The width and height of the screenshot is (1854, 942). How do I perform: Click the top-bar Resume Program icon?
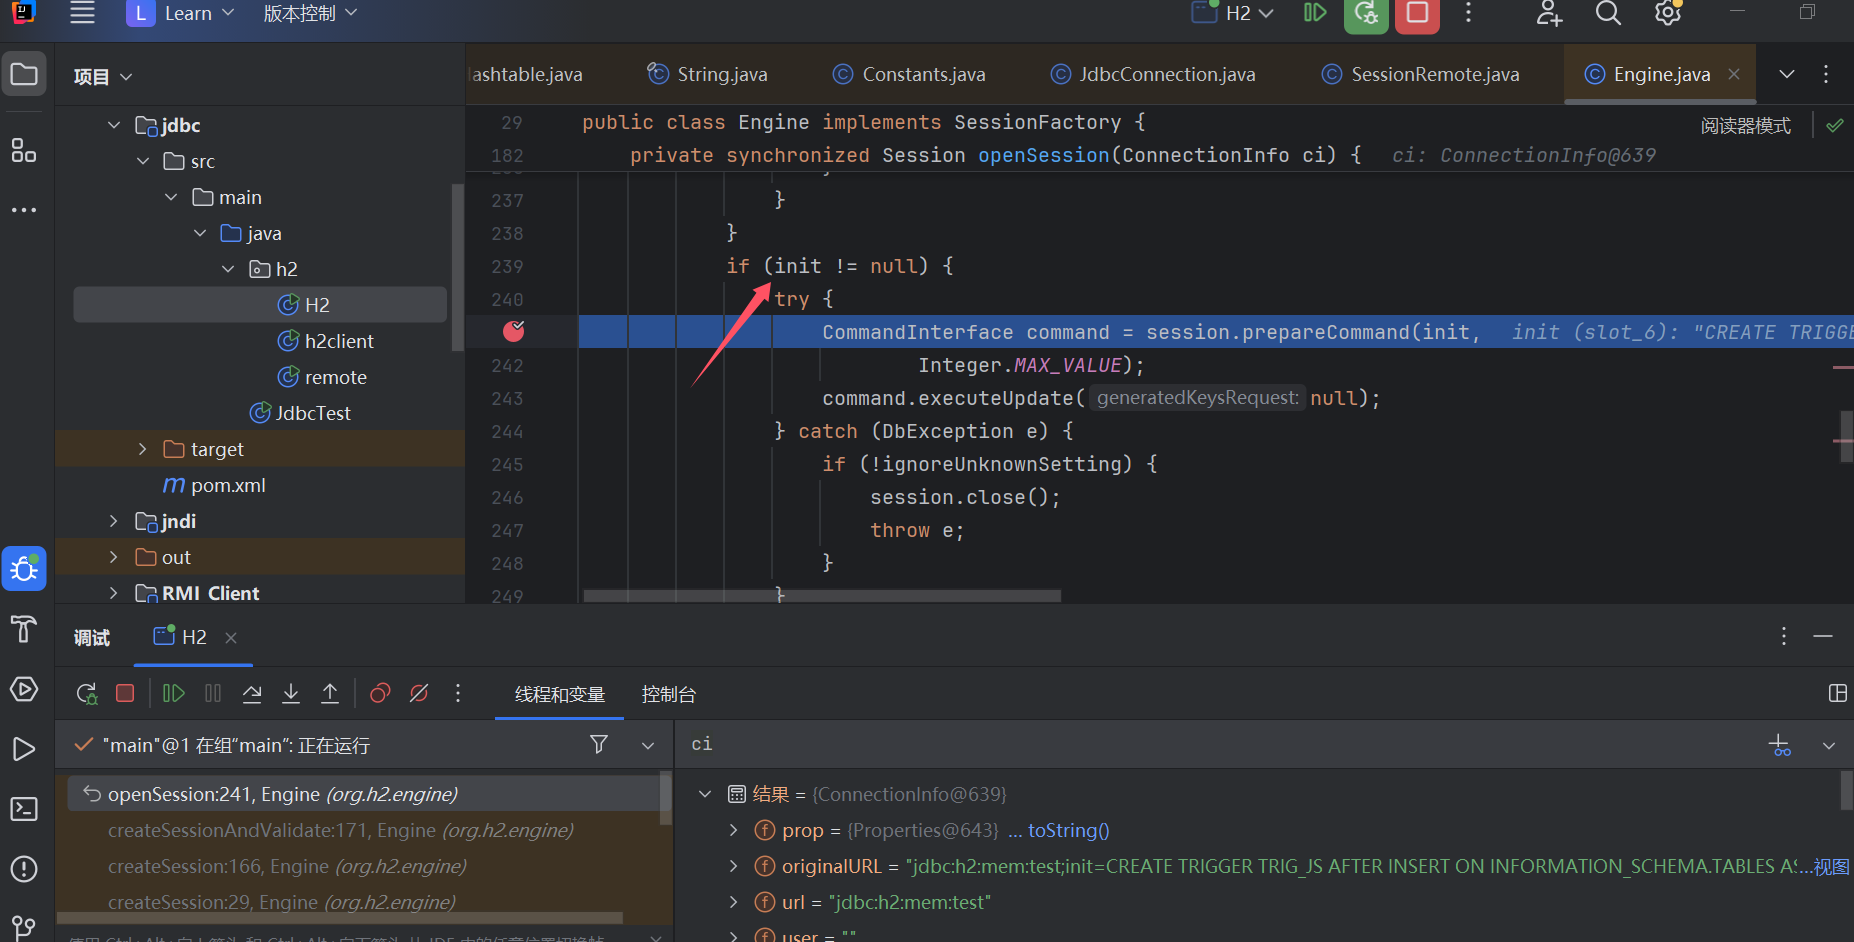pos(1315,13)
